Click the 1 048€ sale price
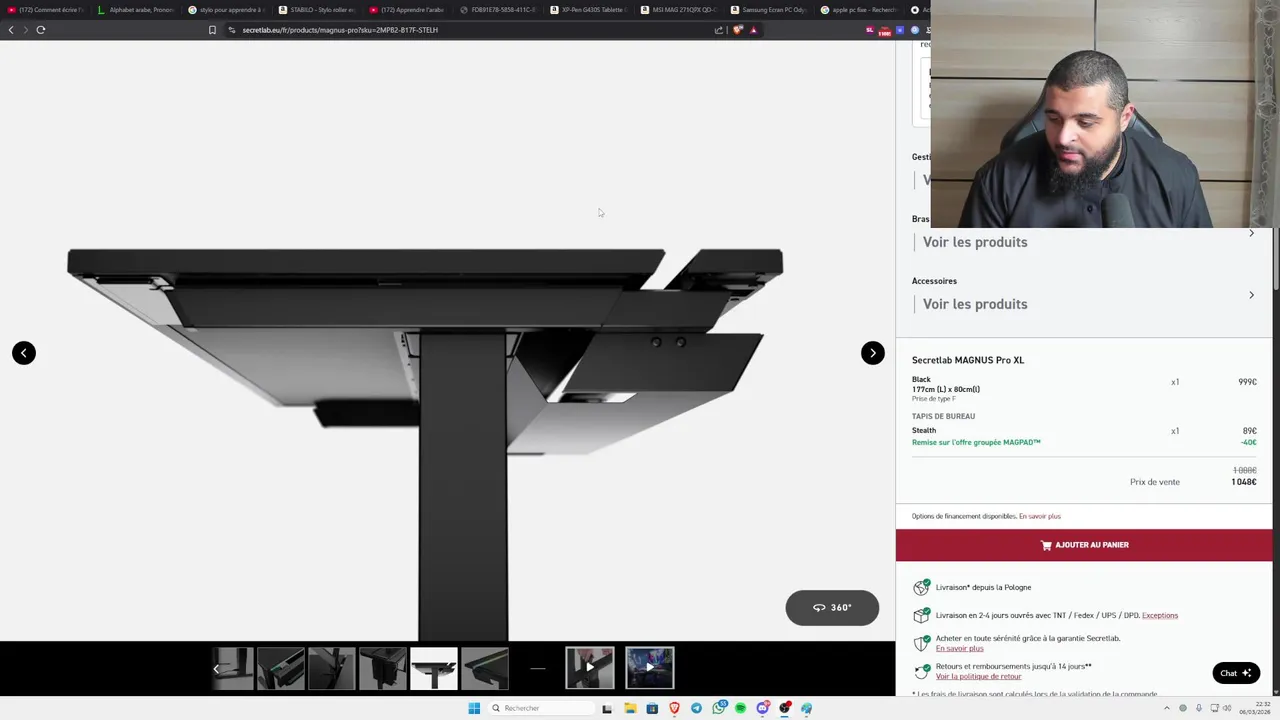The height and width of the screenshot is (720, 1280). (1244, 482)
